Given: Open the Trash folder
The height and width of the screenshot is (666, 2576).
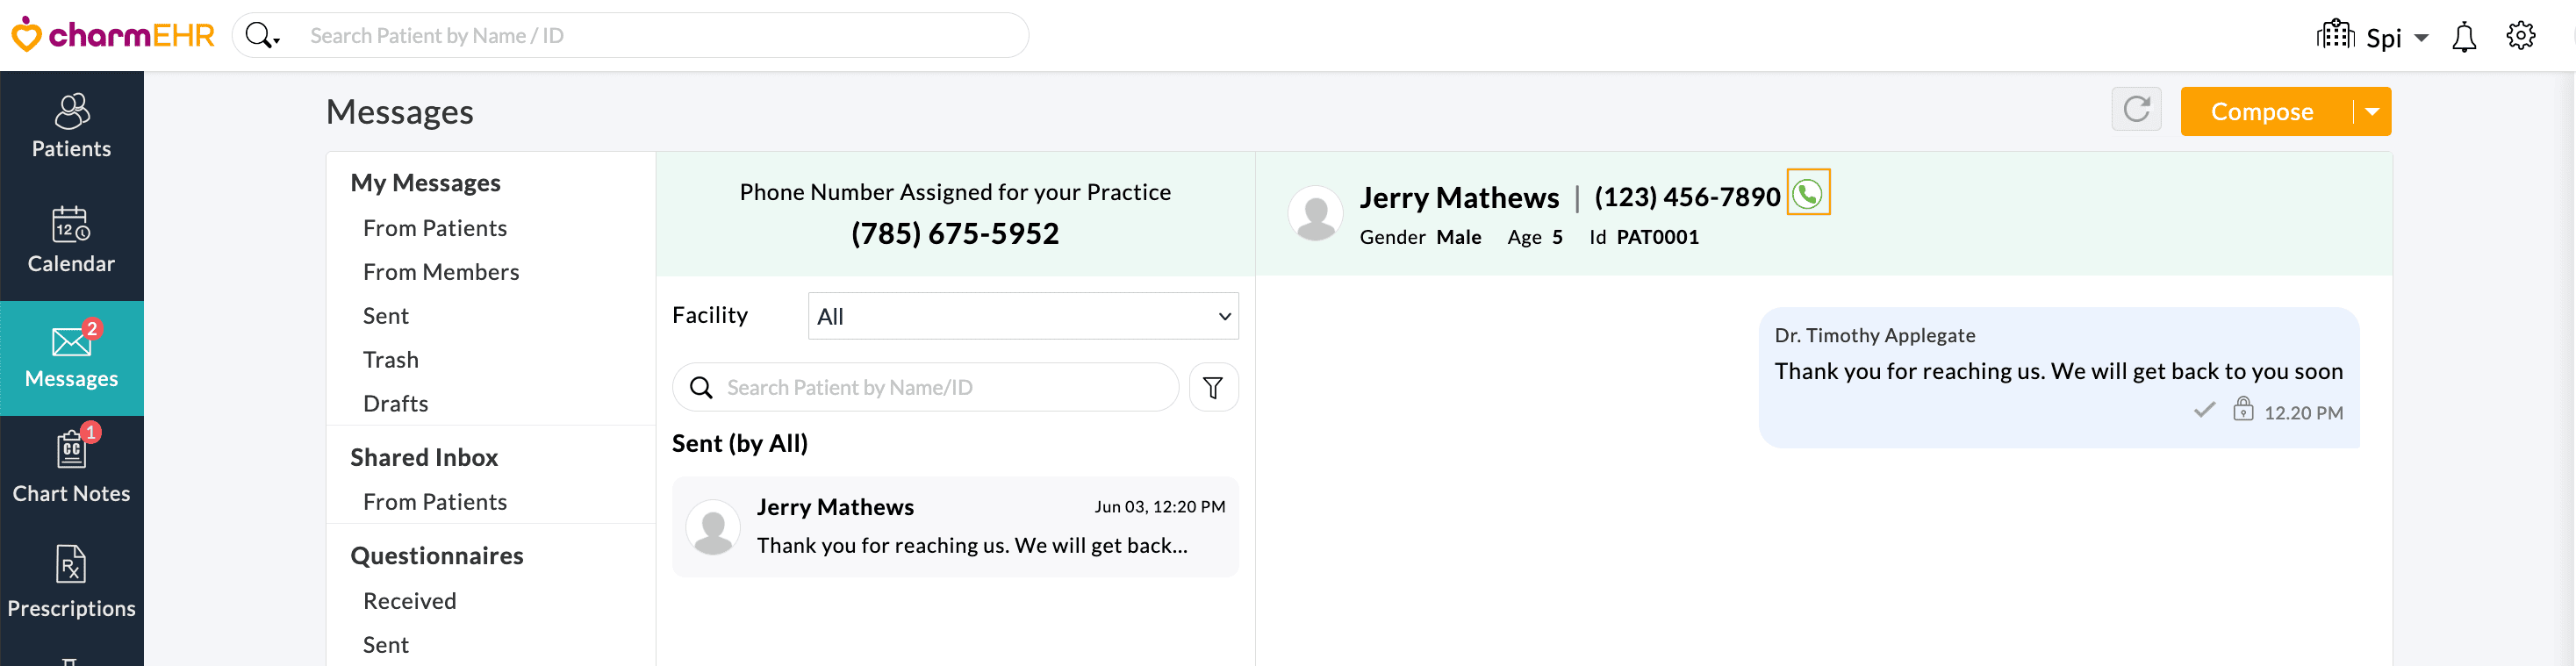Looking at the screenshot, I should [x=391, y=360].
